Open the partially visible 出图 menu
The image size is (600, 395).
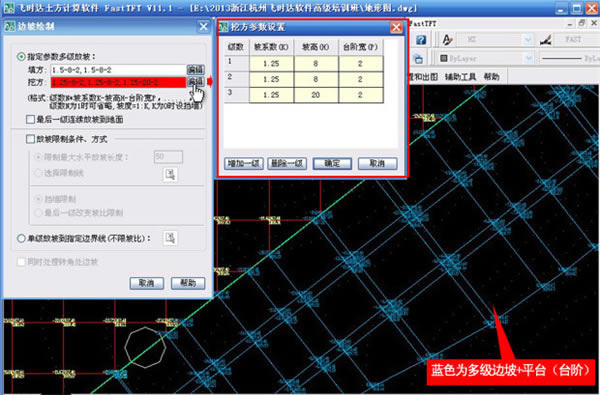pos(424,77)
